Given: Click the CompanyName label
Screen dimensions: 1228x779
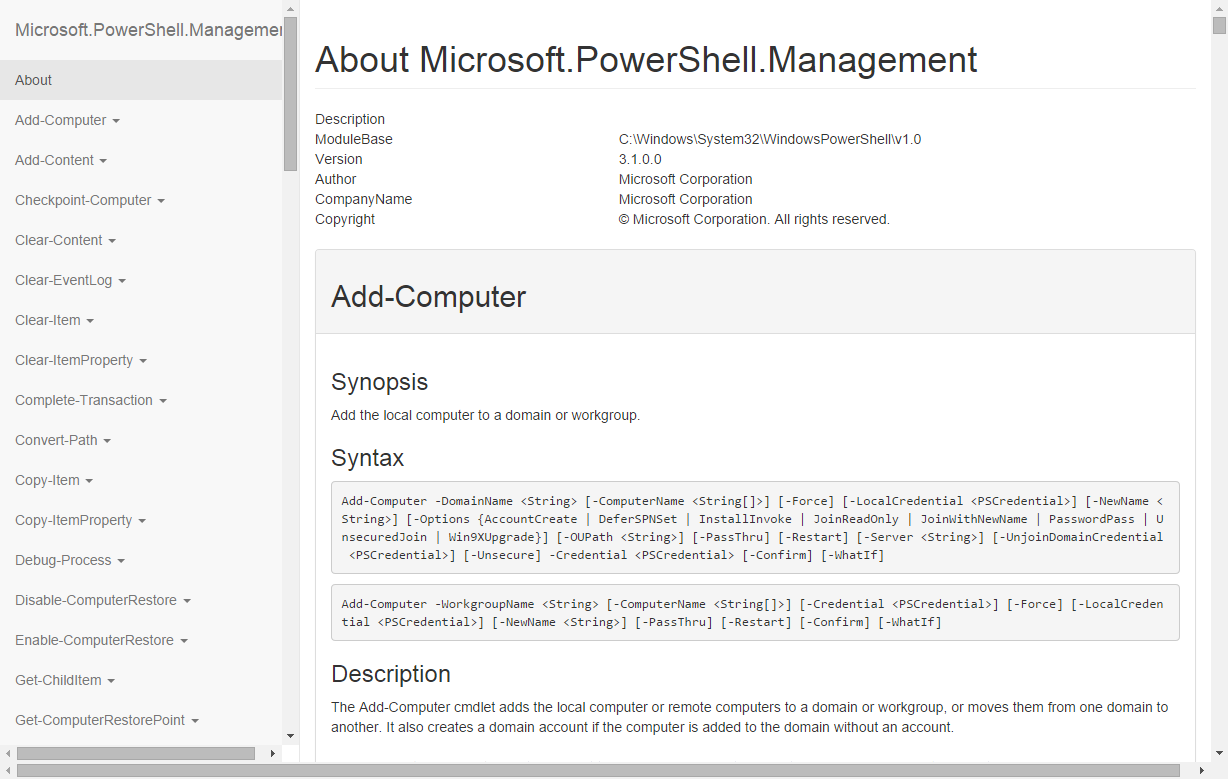Looking at the screenshot, I should tap(363, 199).
